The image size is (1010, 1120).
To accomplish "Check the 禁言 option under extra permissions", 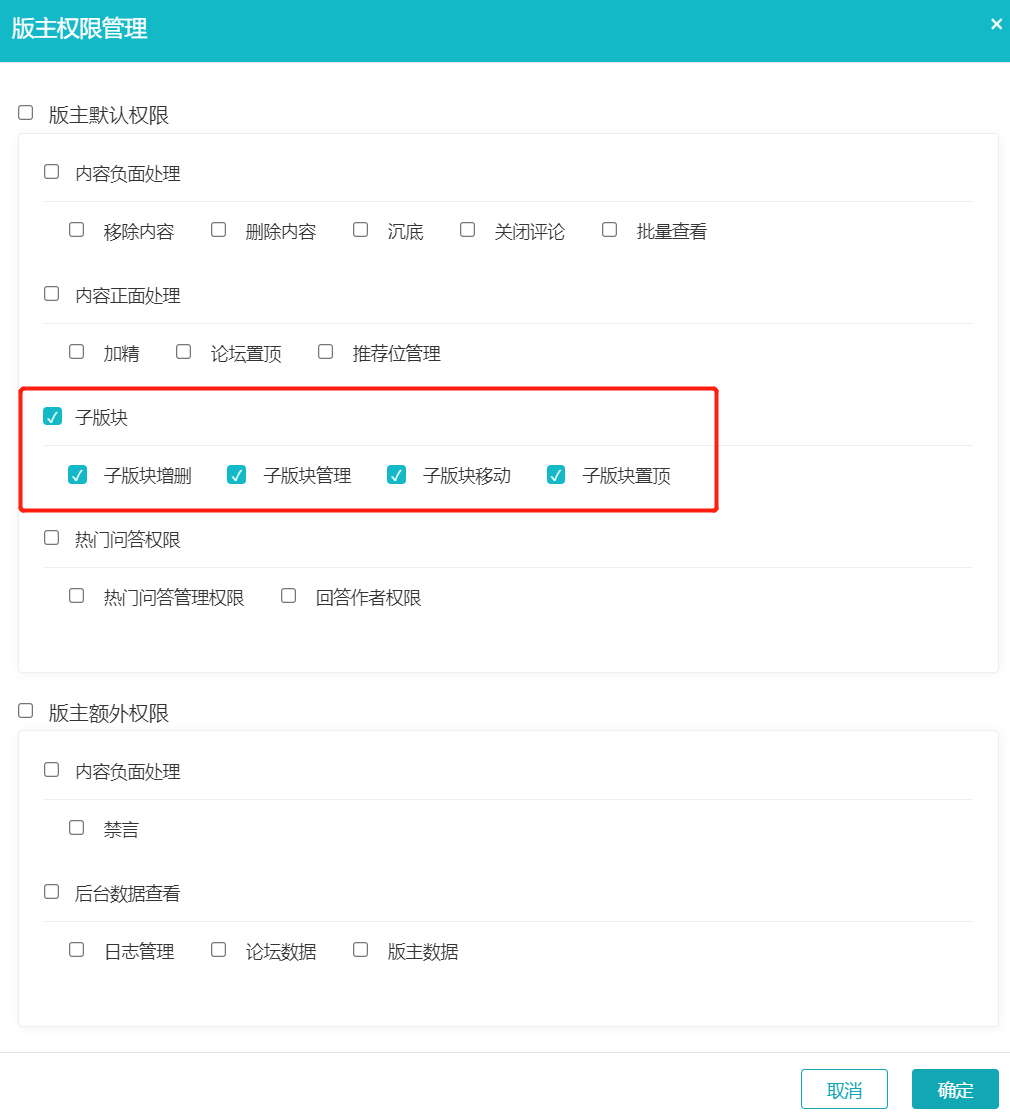I will [76, 827].
